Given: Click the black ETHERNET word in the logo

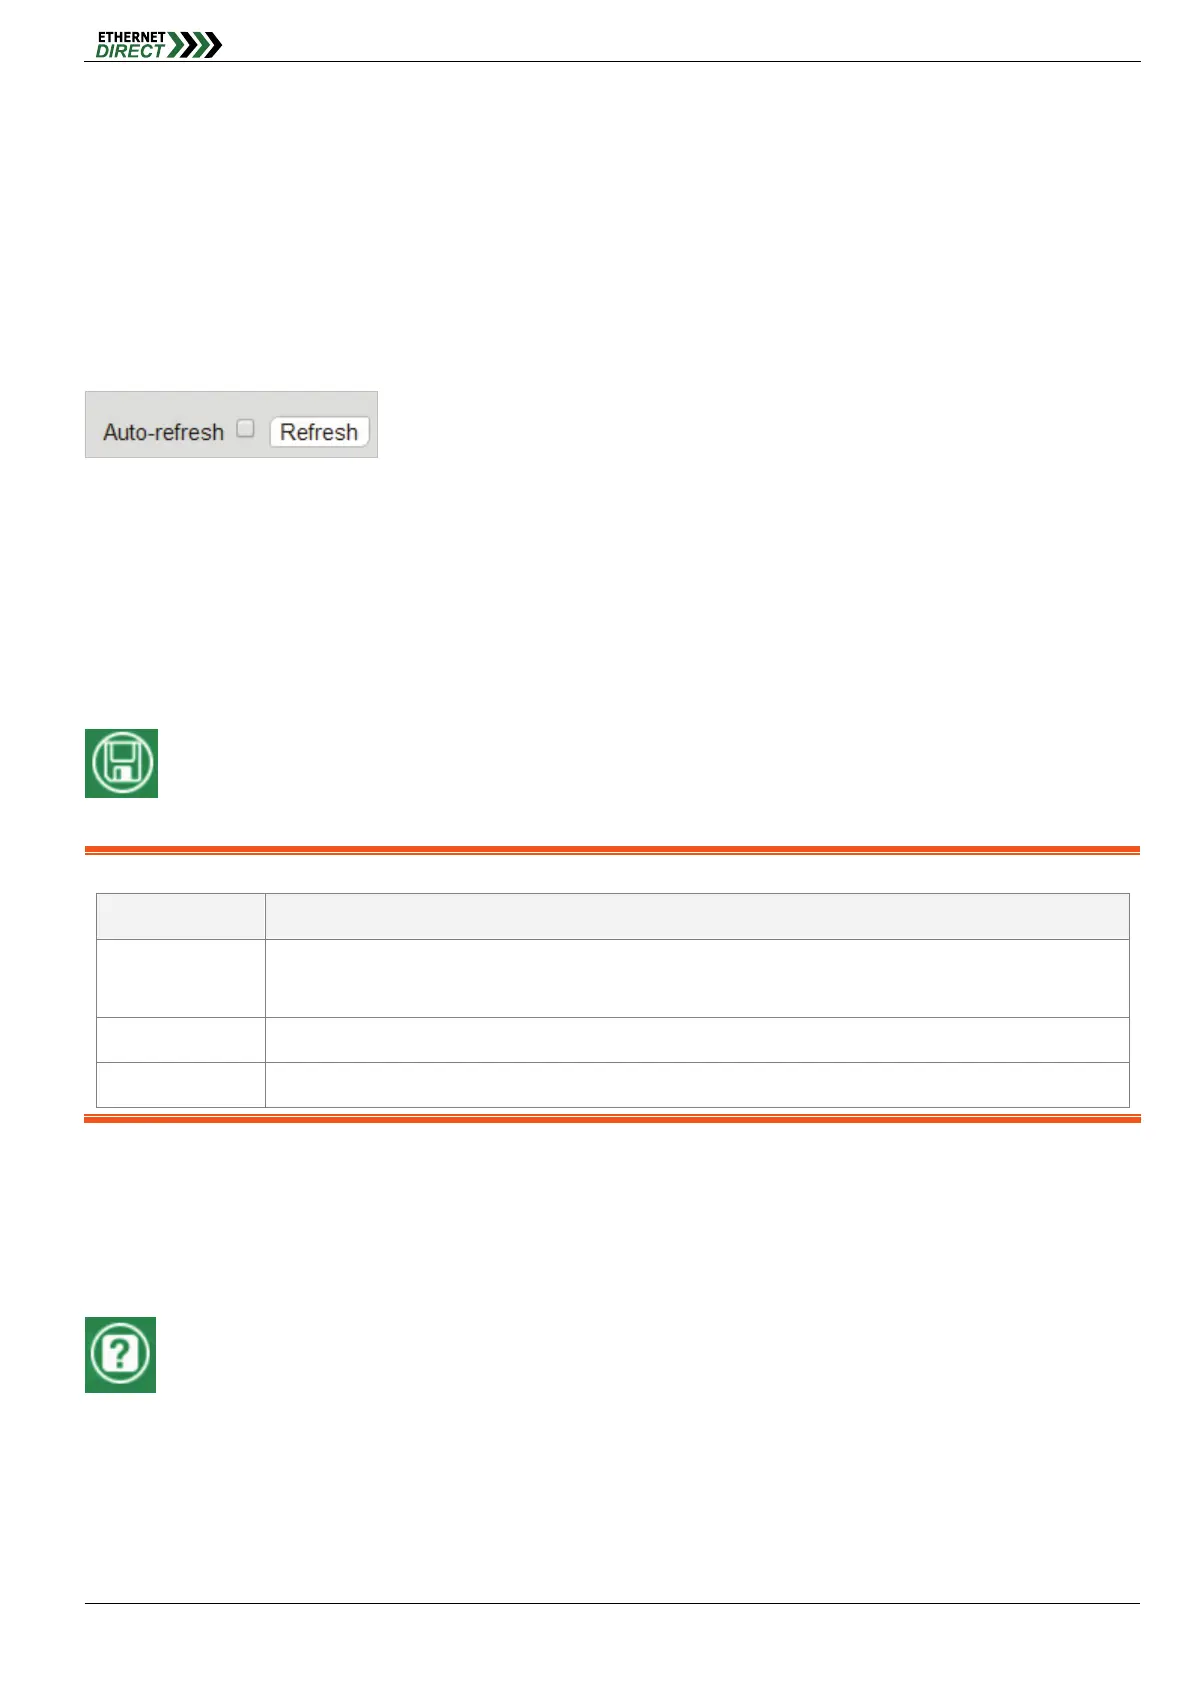Looking at the screenshot, I should [x=131, y=37].
